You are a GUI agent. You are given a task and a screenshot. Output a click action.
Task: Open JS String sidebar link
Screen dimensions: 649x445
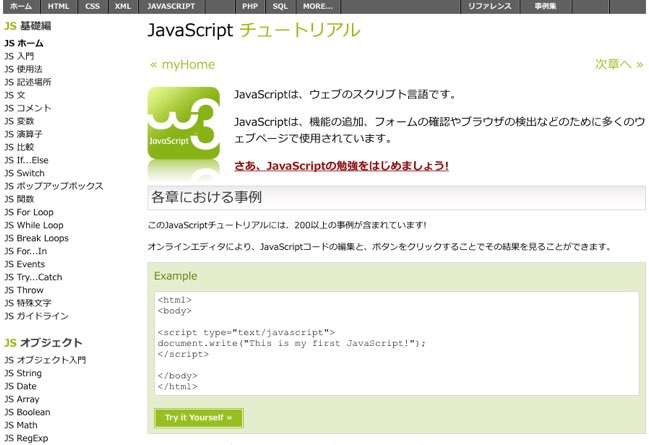point(23,373)
